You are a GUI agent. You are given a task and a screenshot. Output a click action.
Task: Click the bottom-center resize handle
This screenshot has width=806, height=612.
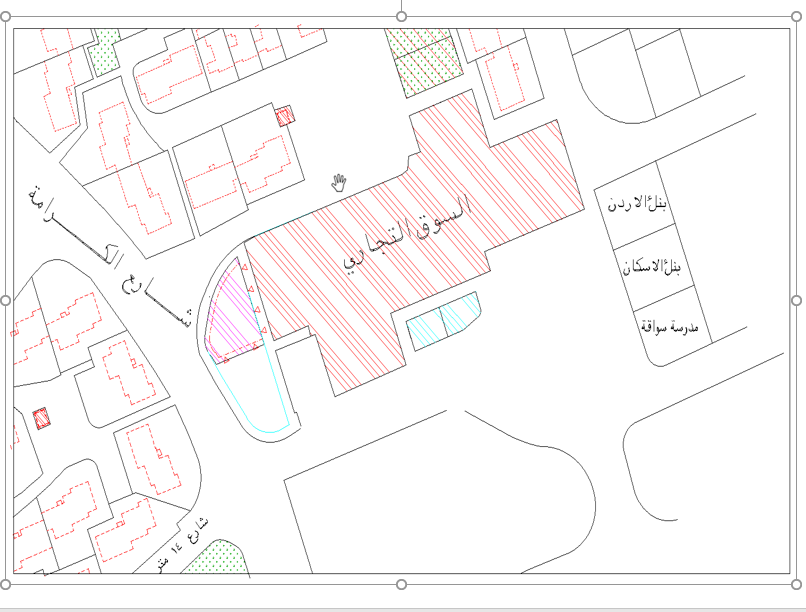pos(401,584)
